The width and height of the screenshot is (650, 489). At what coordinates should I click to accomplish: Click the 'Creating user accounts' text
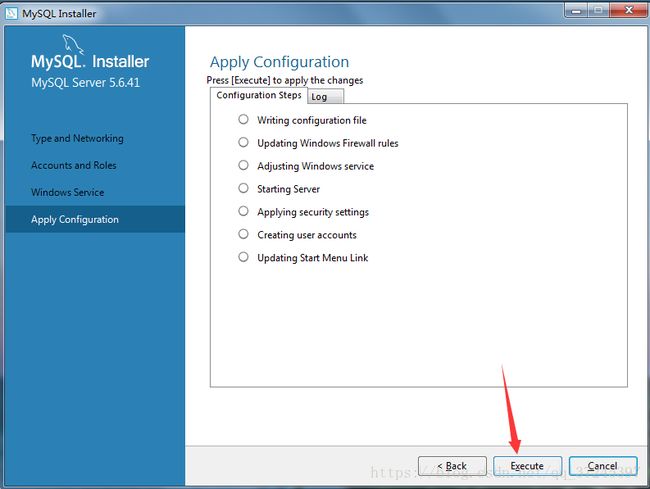click(307, 235)
